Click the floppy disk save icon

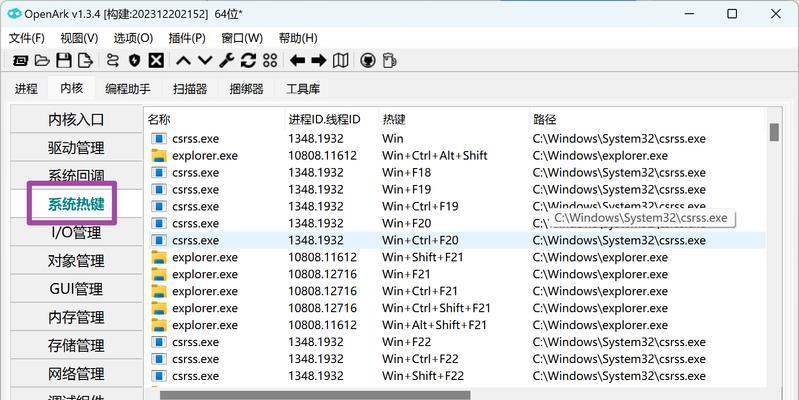[64, 61]
